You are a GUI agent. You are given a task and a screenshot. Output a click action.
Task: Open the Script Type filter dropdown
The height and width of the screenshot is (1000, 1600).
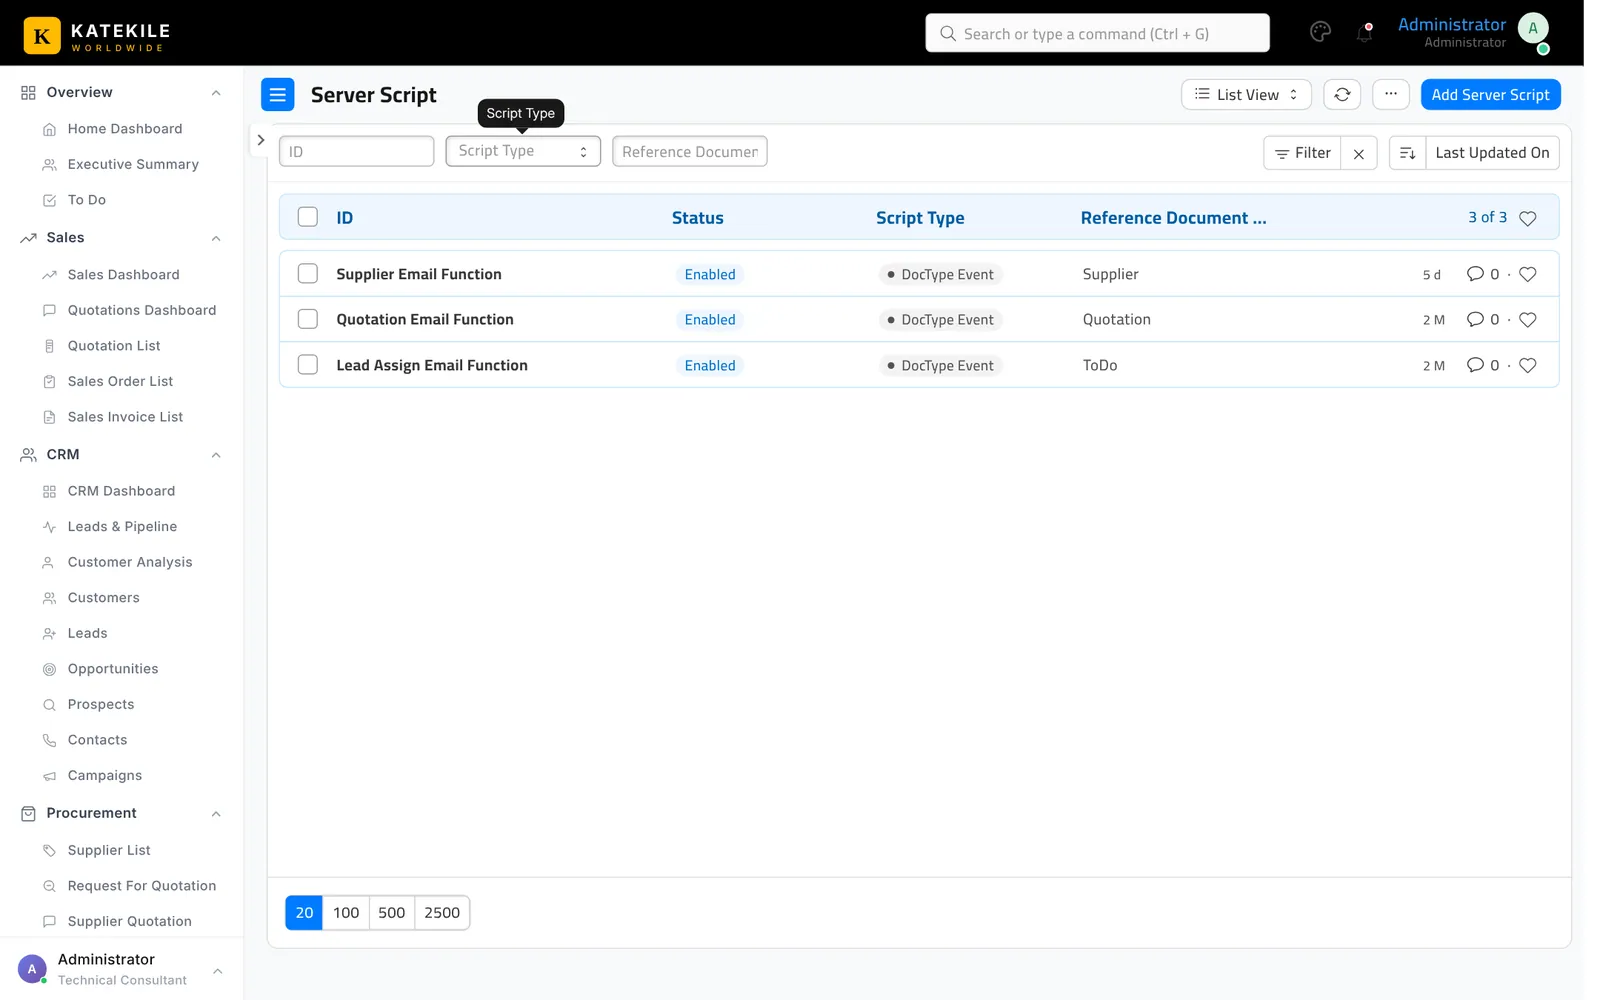[523, 151]
